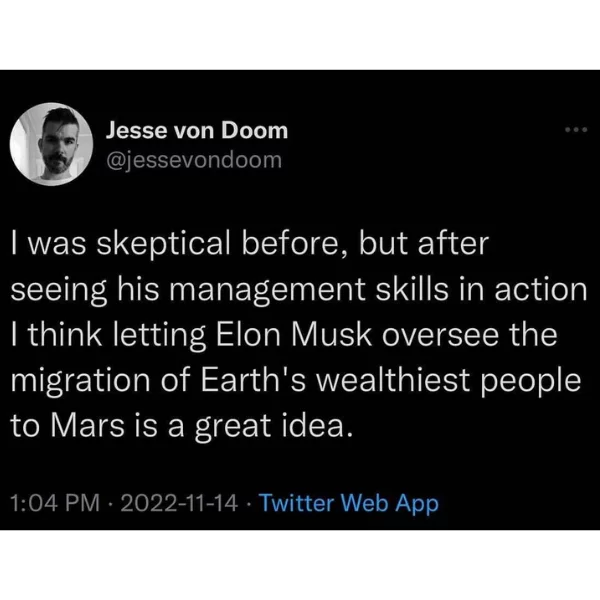Screen dimensions: 600x600
Task: Click the word "people" in the tweet
Action: pos(531,381)
